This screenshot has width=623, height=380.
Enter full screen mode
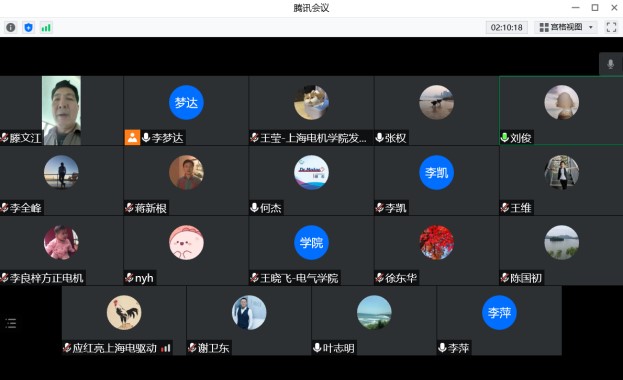coord(611,27)
